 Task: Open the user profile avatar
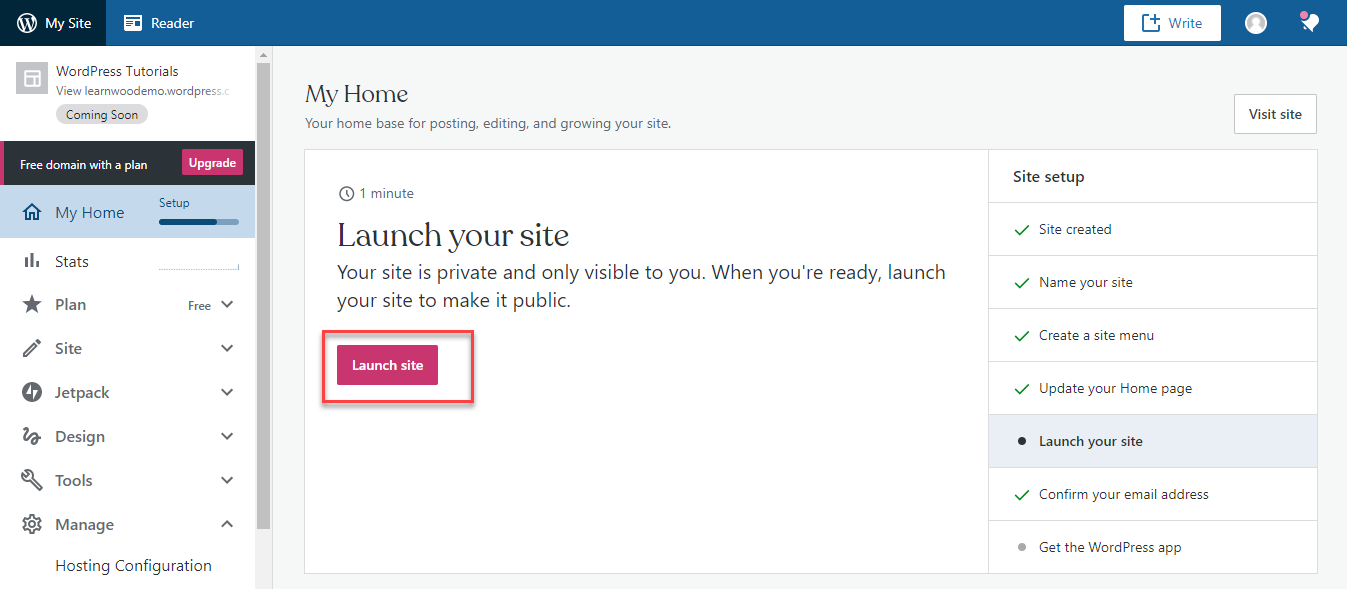click(x=1256, y=23)
